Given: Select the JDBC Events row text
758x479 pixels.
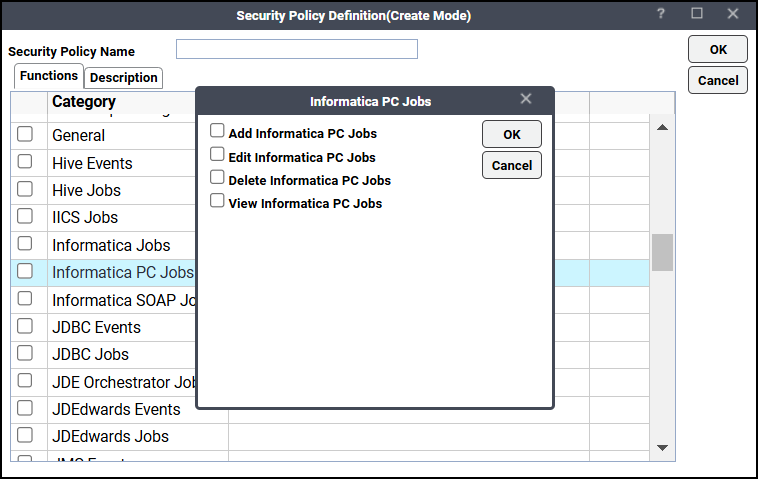Looking at the screenshot, I should click(97, 328).
